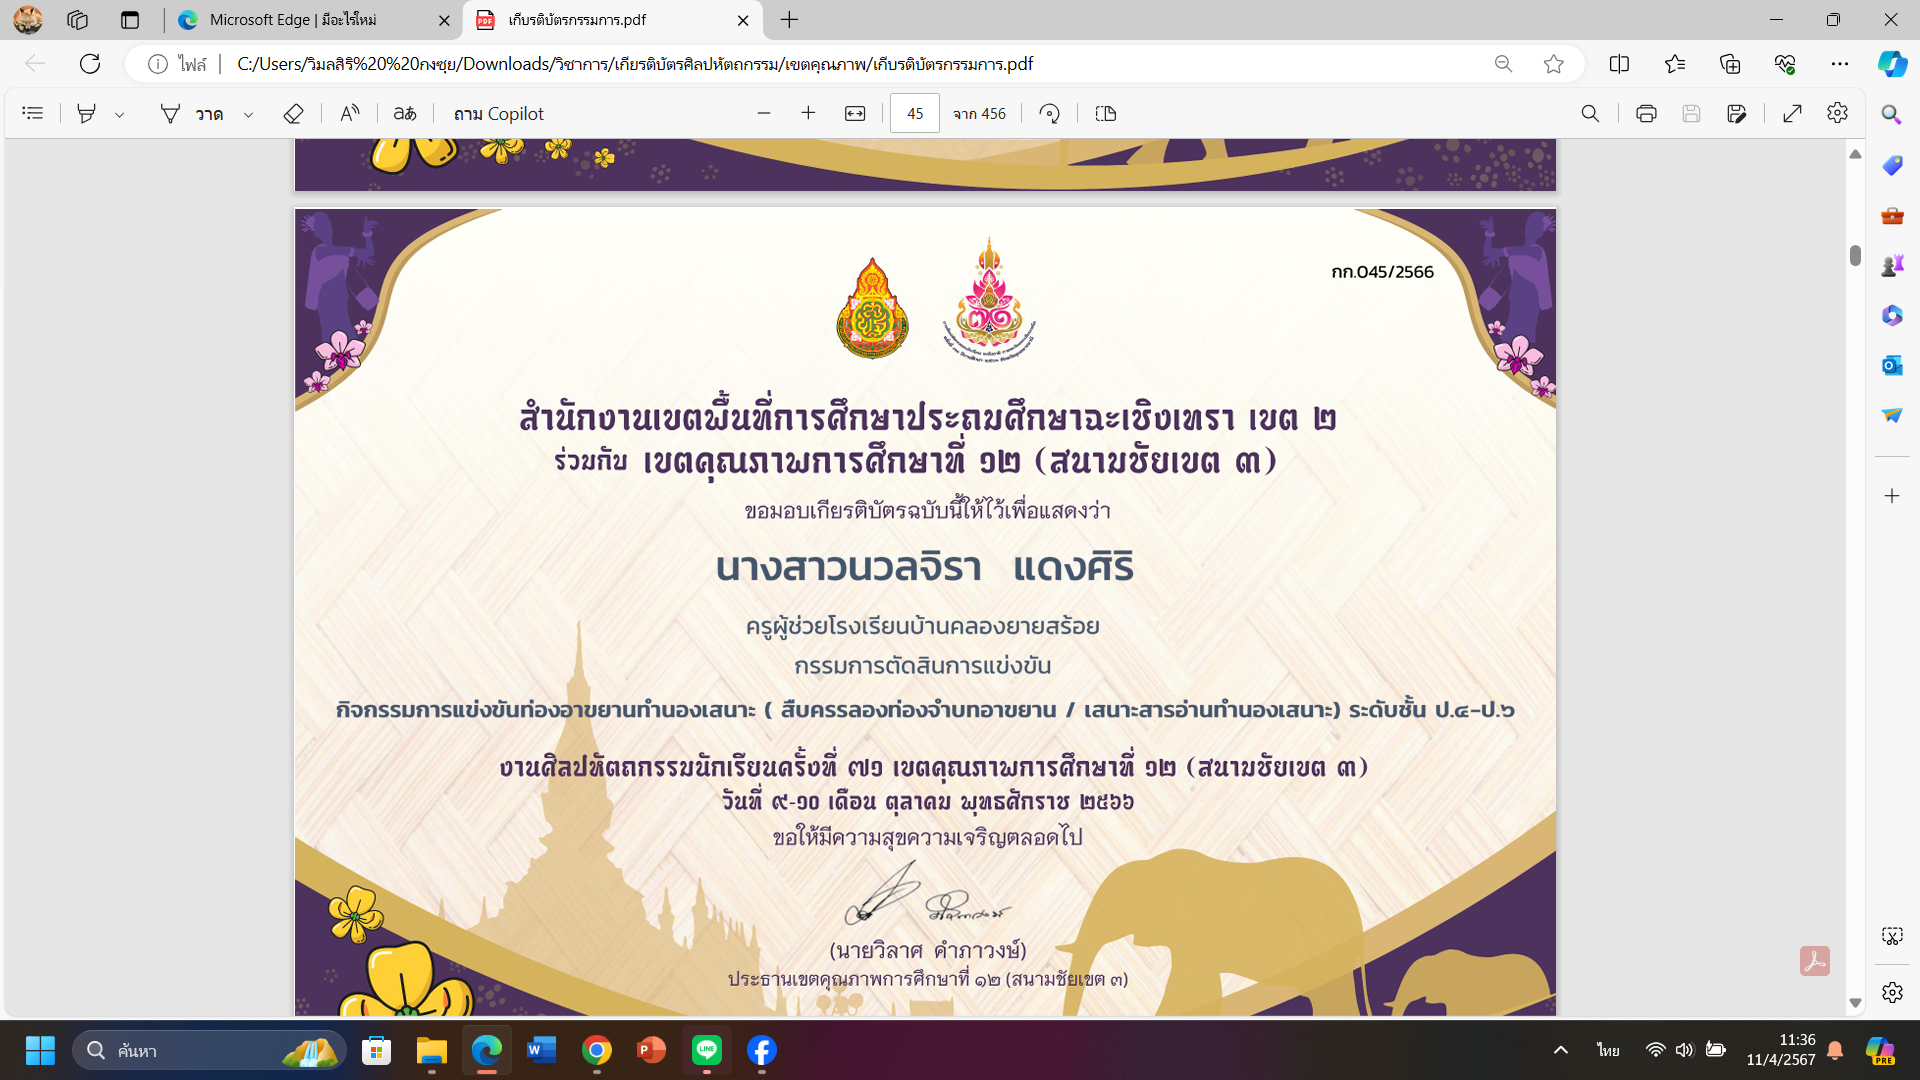The height and width of the screenshot is (1080, 1920).
Task: Click the rotate page icon
Action: click(1049, 114)
